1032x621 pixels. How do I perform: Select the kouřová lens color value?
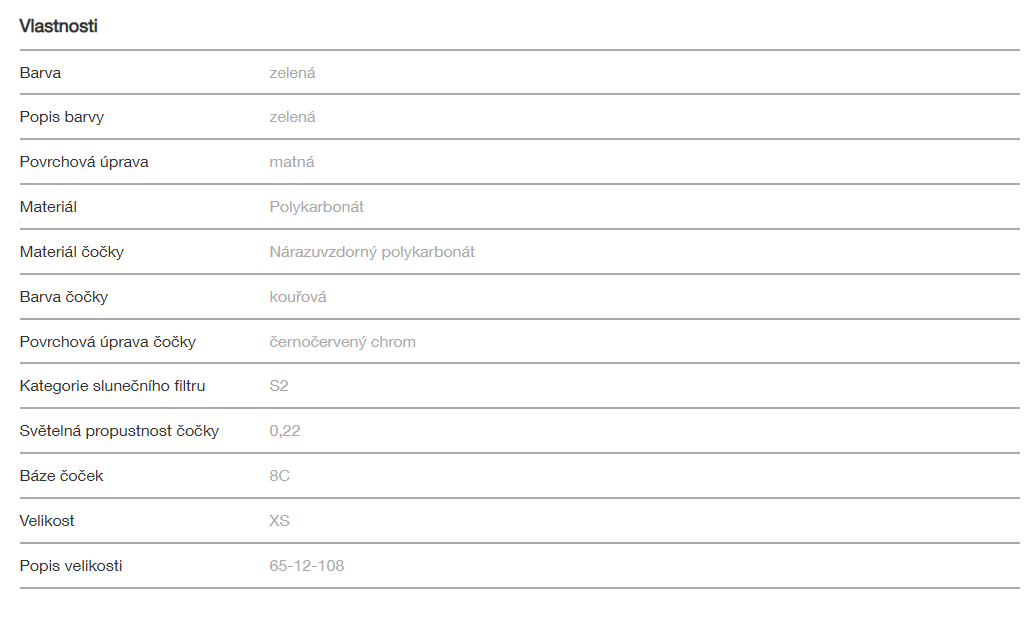298,297
